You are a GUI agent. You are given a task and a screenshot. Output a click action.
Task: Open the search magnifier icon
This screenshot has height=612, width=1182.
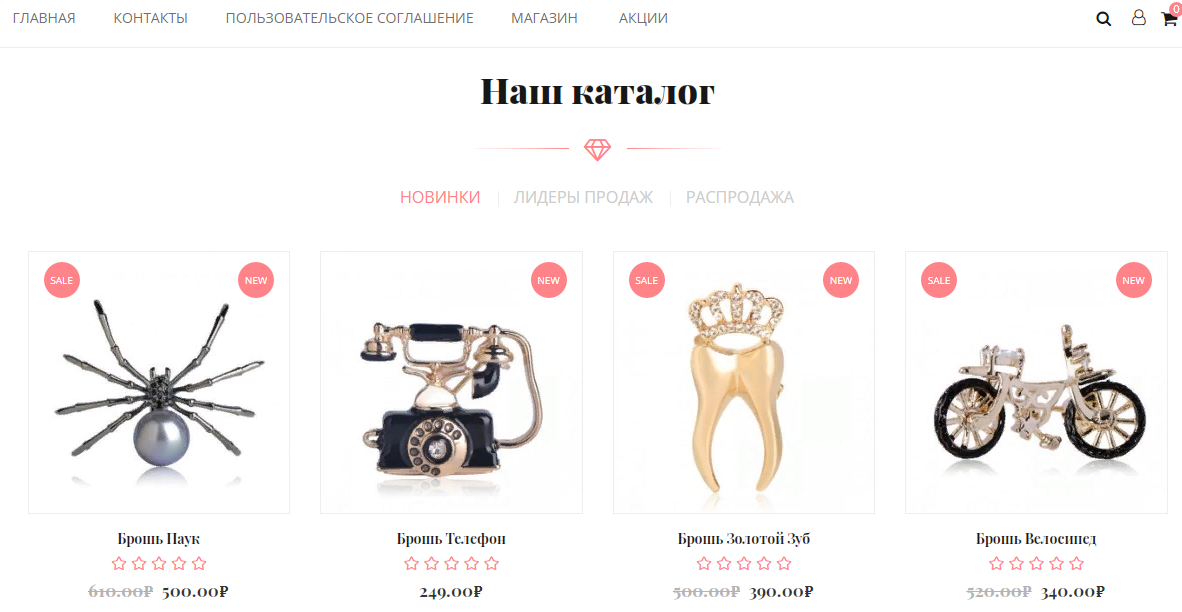[x=1104, y=19]
